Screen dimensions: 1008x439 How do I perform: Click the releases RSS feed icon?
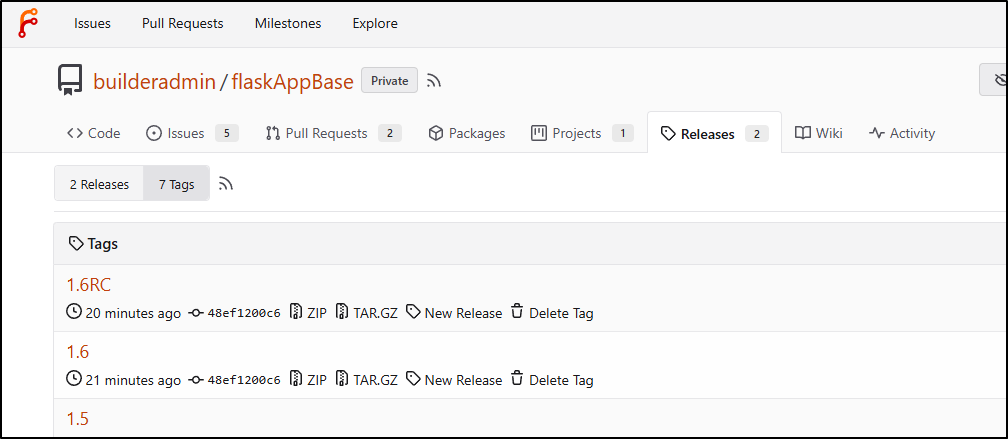tap(226, 184)
